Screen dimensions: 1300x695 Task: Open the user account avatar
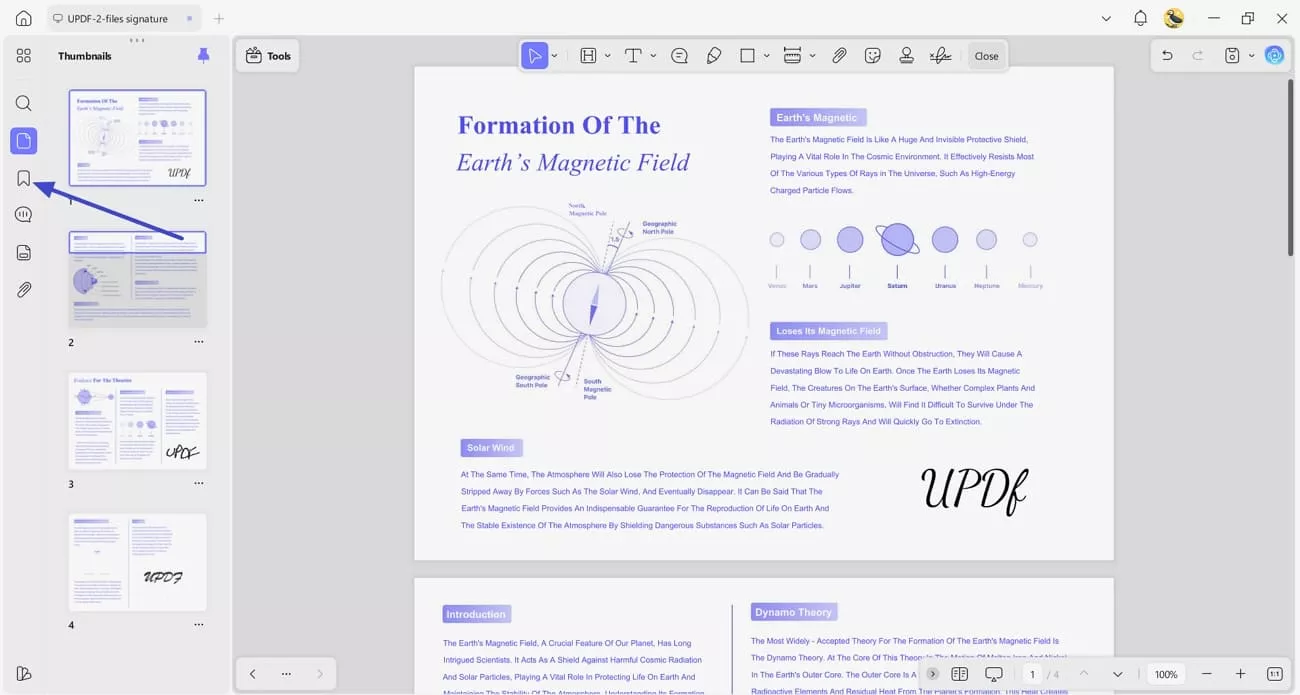(x=1174, y=18)
